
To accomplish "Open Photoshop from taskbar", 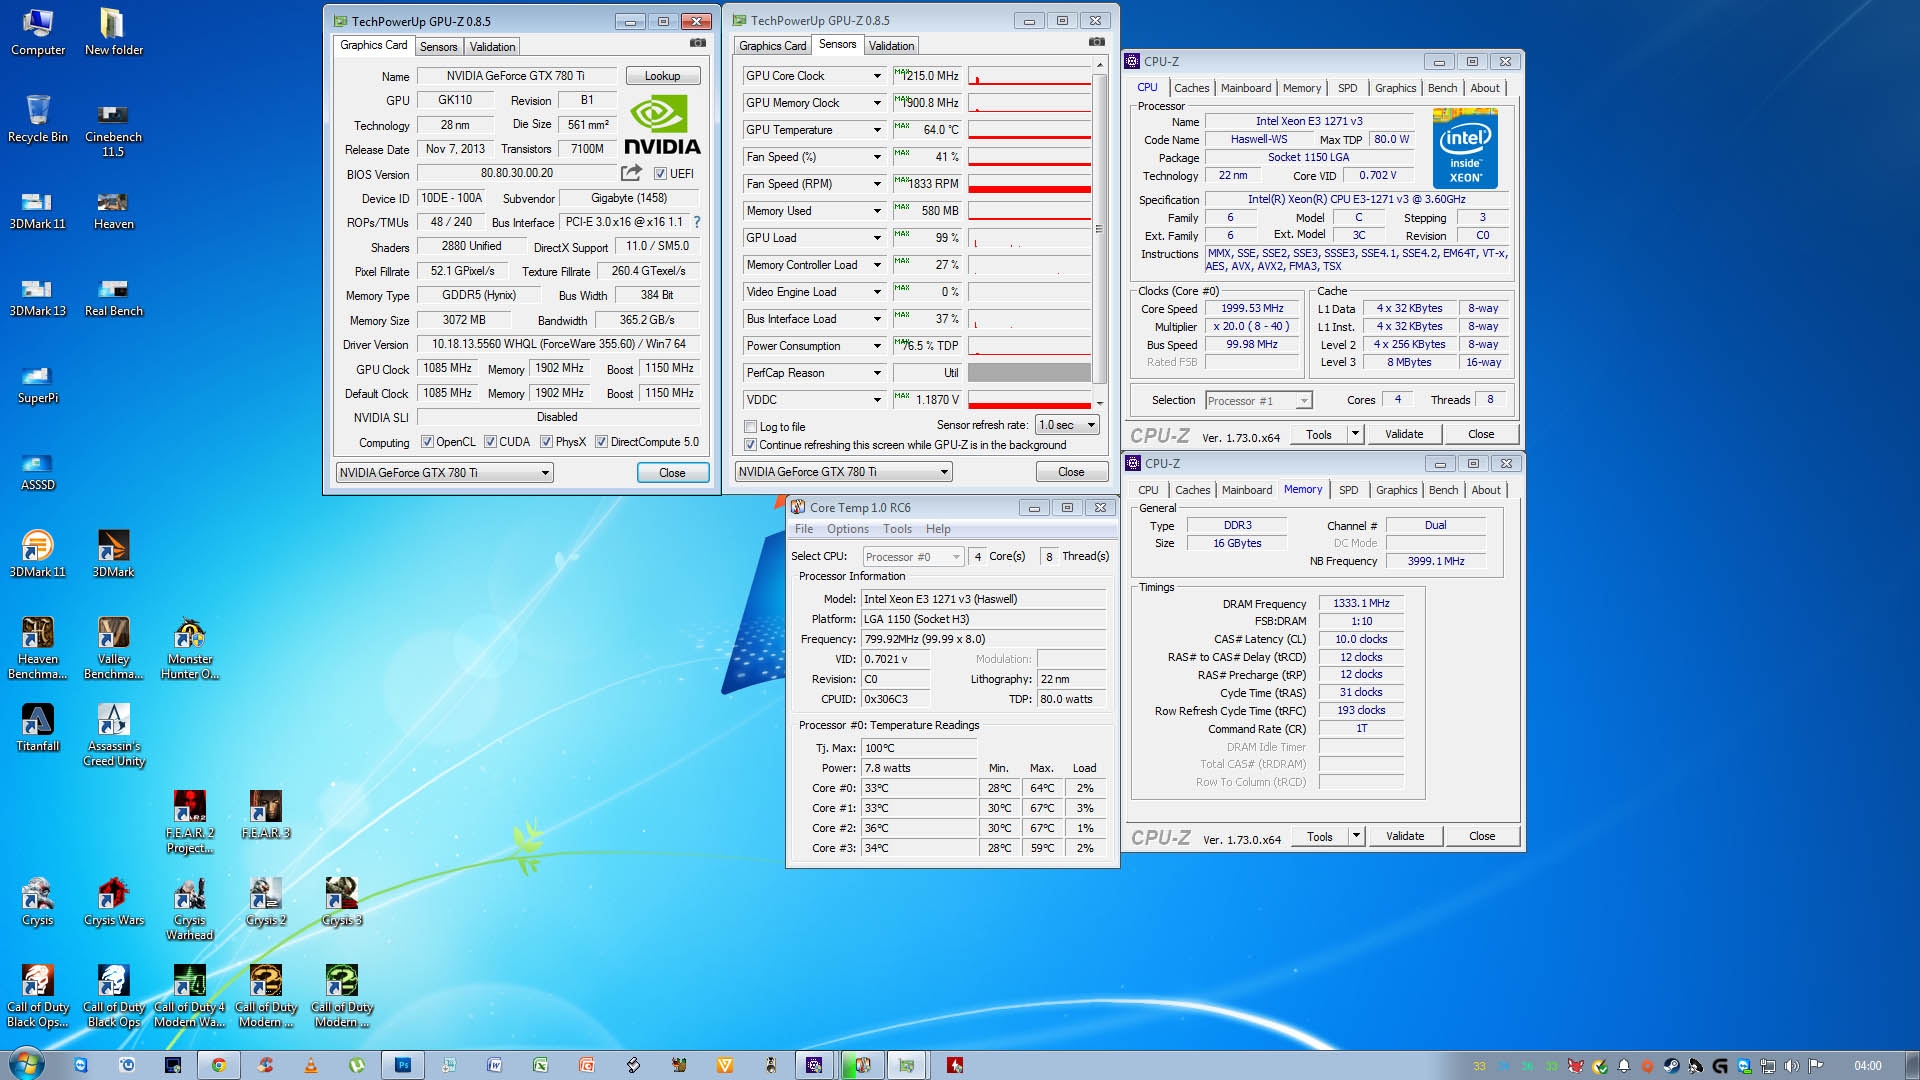I will pyautogui.click(x=403, y=1065).
